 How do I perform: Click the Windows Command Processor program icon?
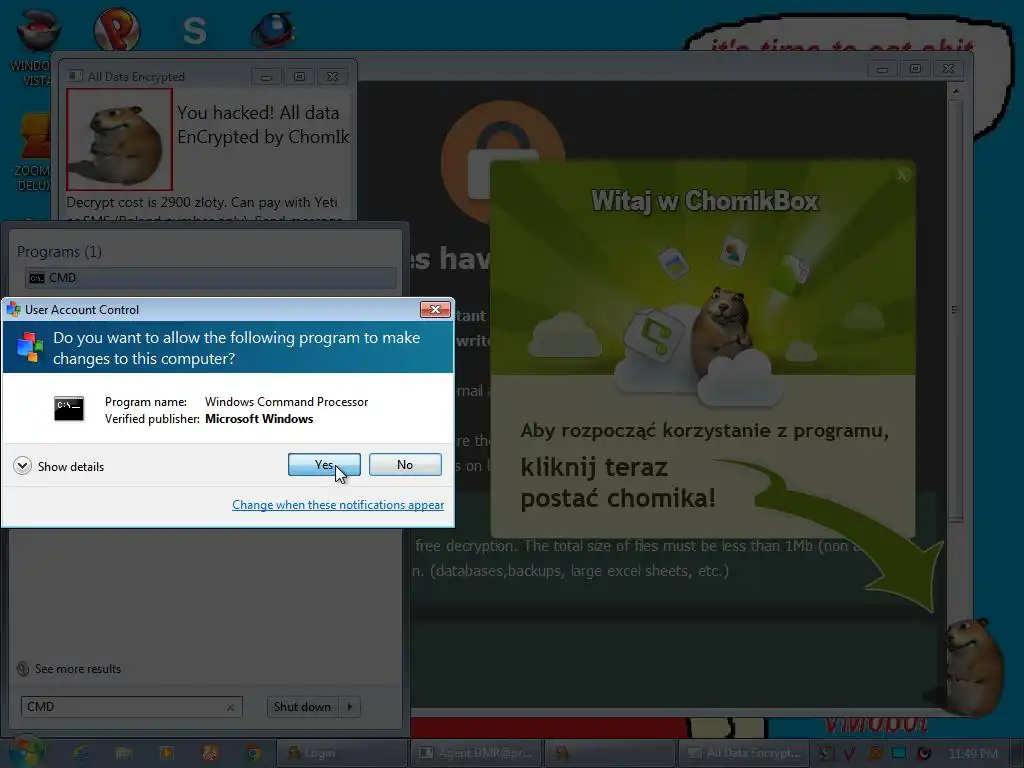[69, 409]
